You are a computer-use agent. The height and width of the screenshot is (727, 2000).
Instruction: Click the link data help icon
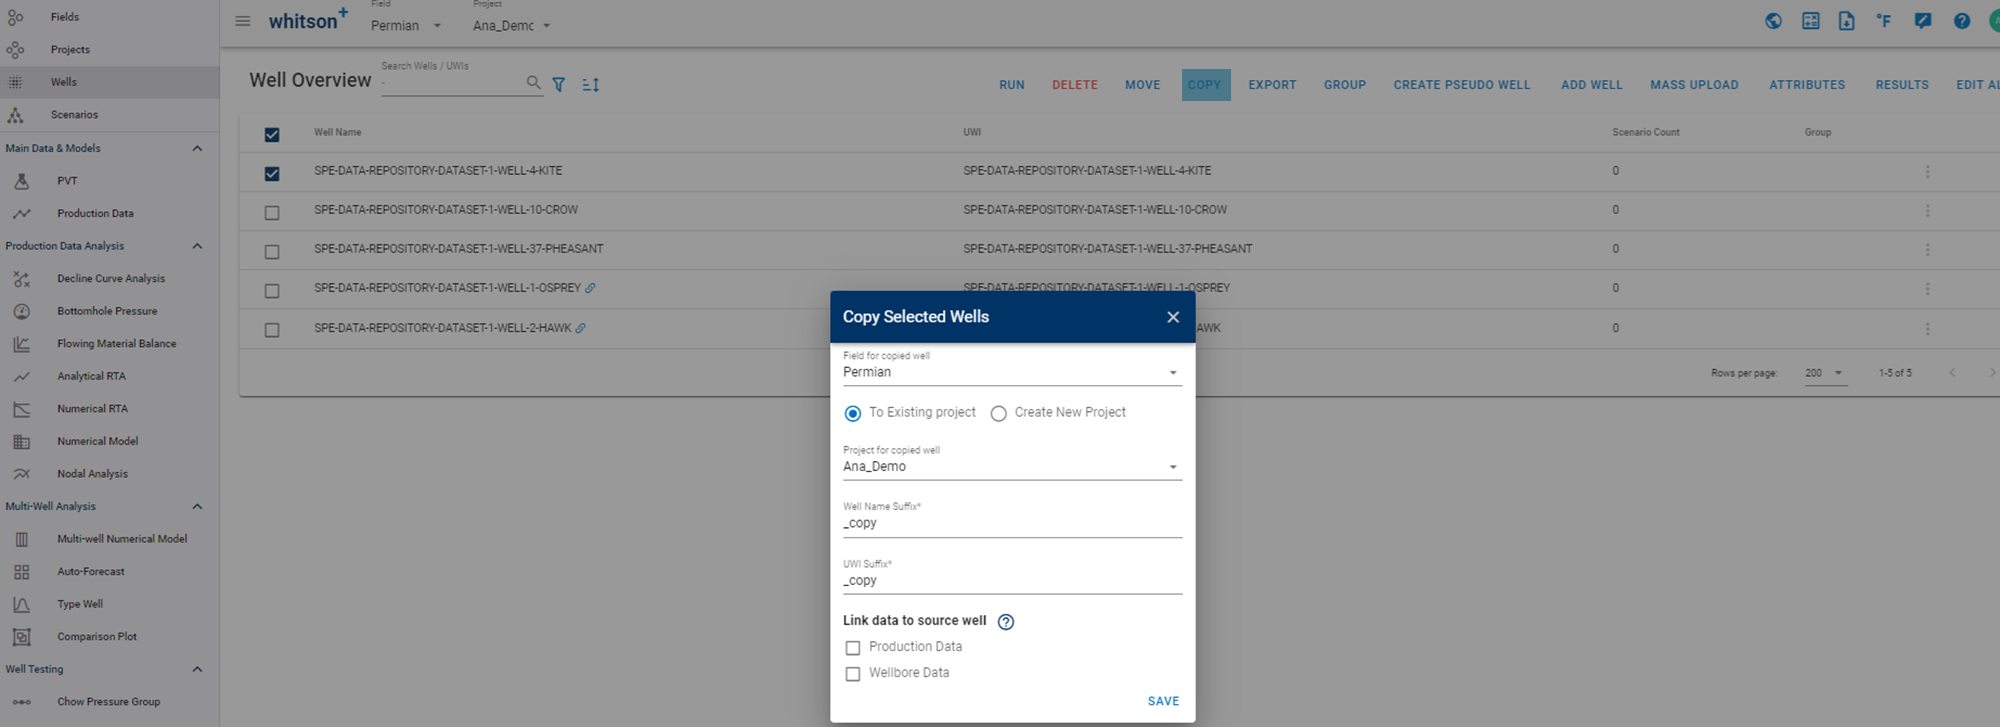click(x=1006, y=622)
